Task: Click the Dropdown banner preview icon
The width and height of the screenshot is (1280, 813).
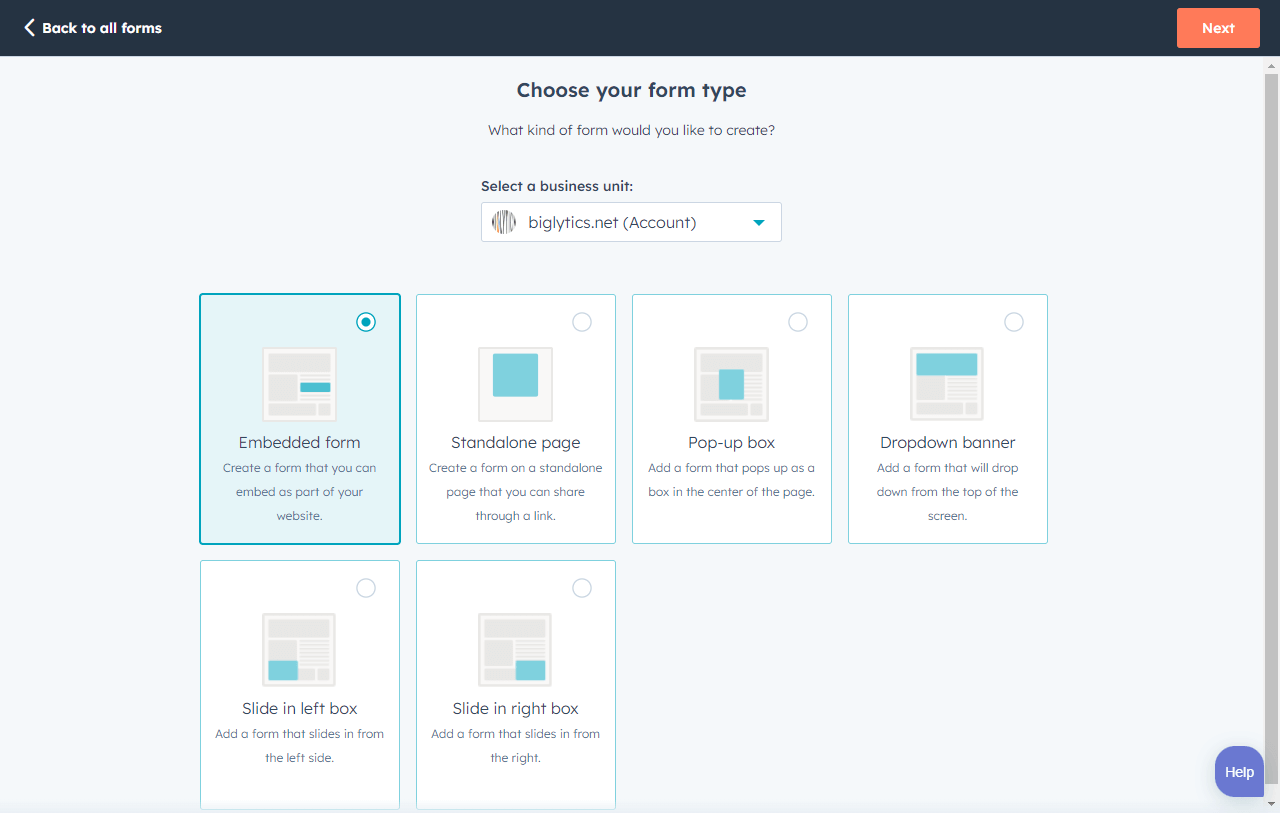Action: coord(947,384)
